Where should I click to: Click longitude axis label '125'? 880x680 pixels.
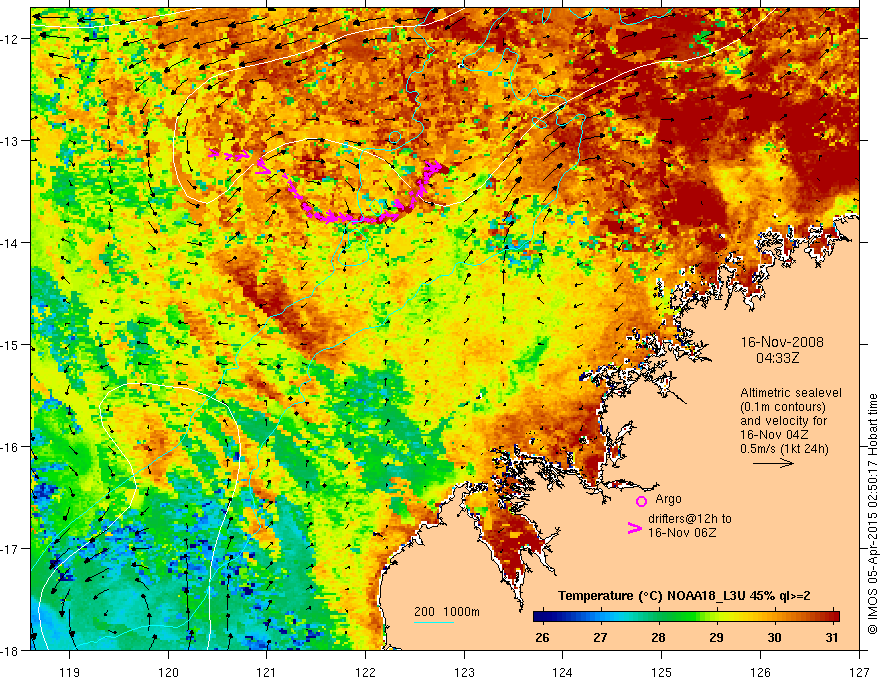click(x=662, y=672)
